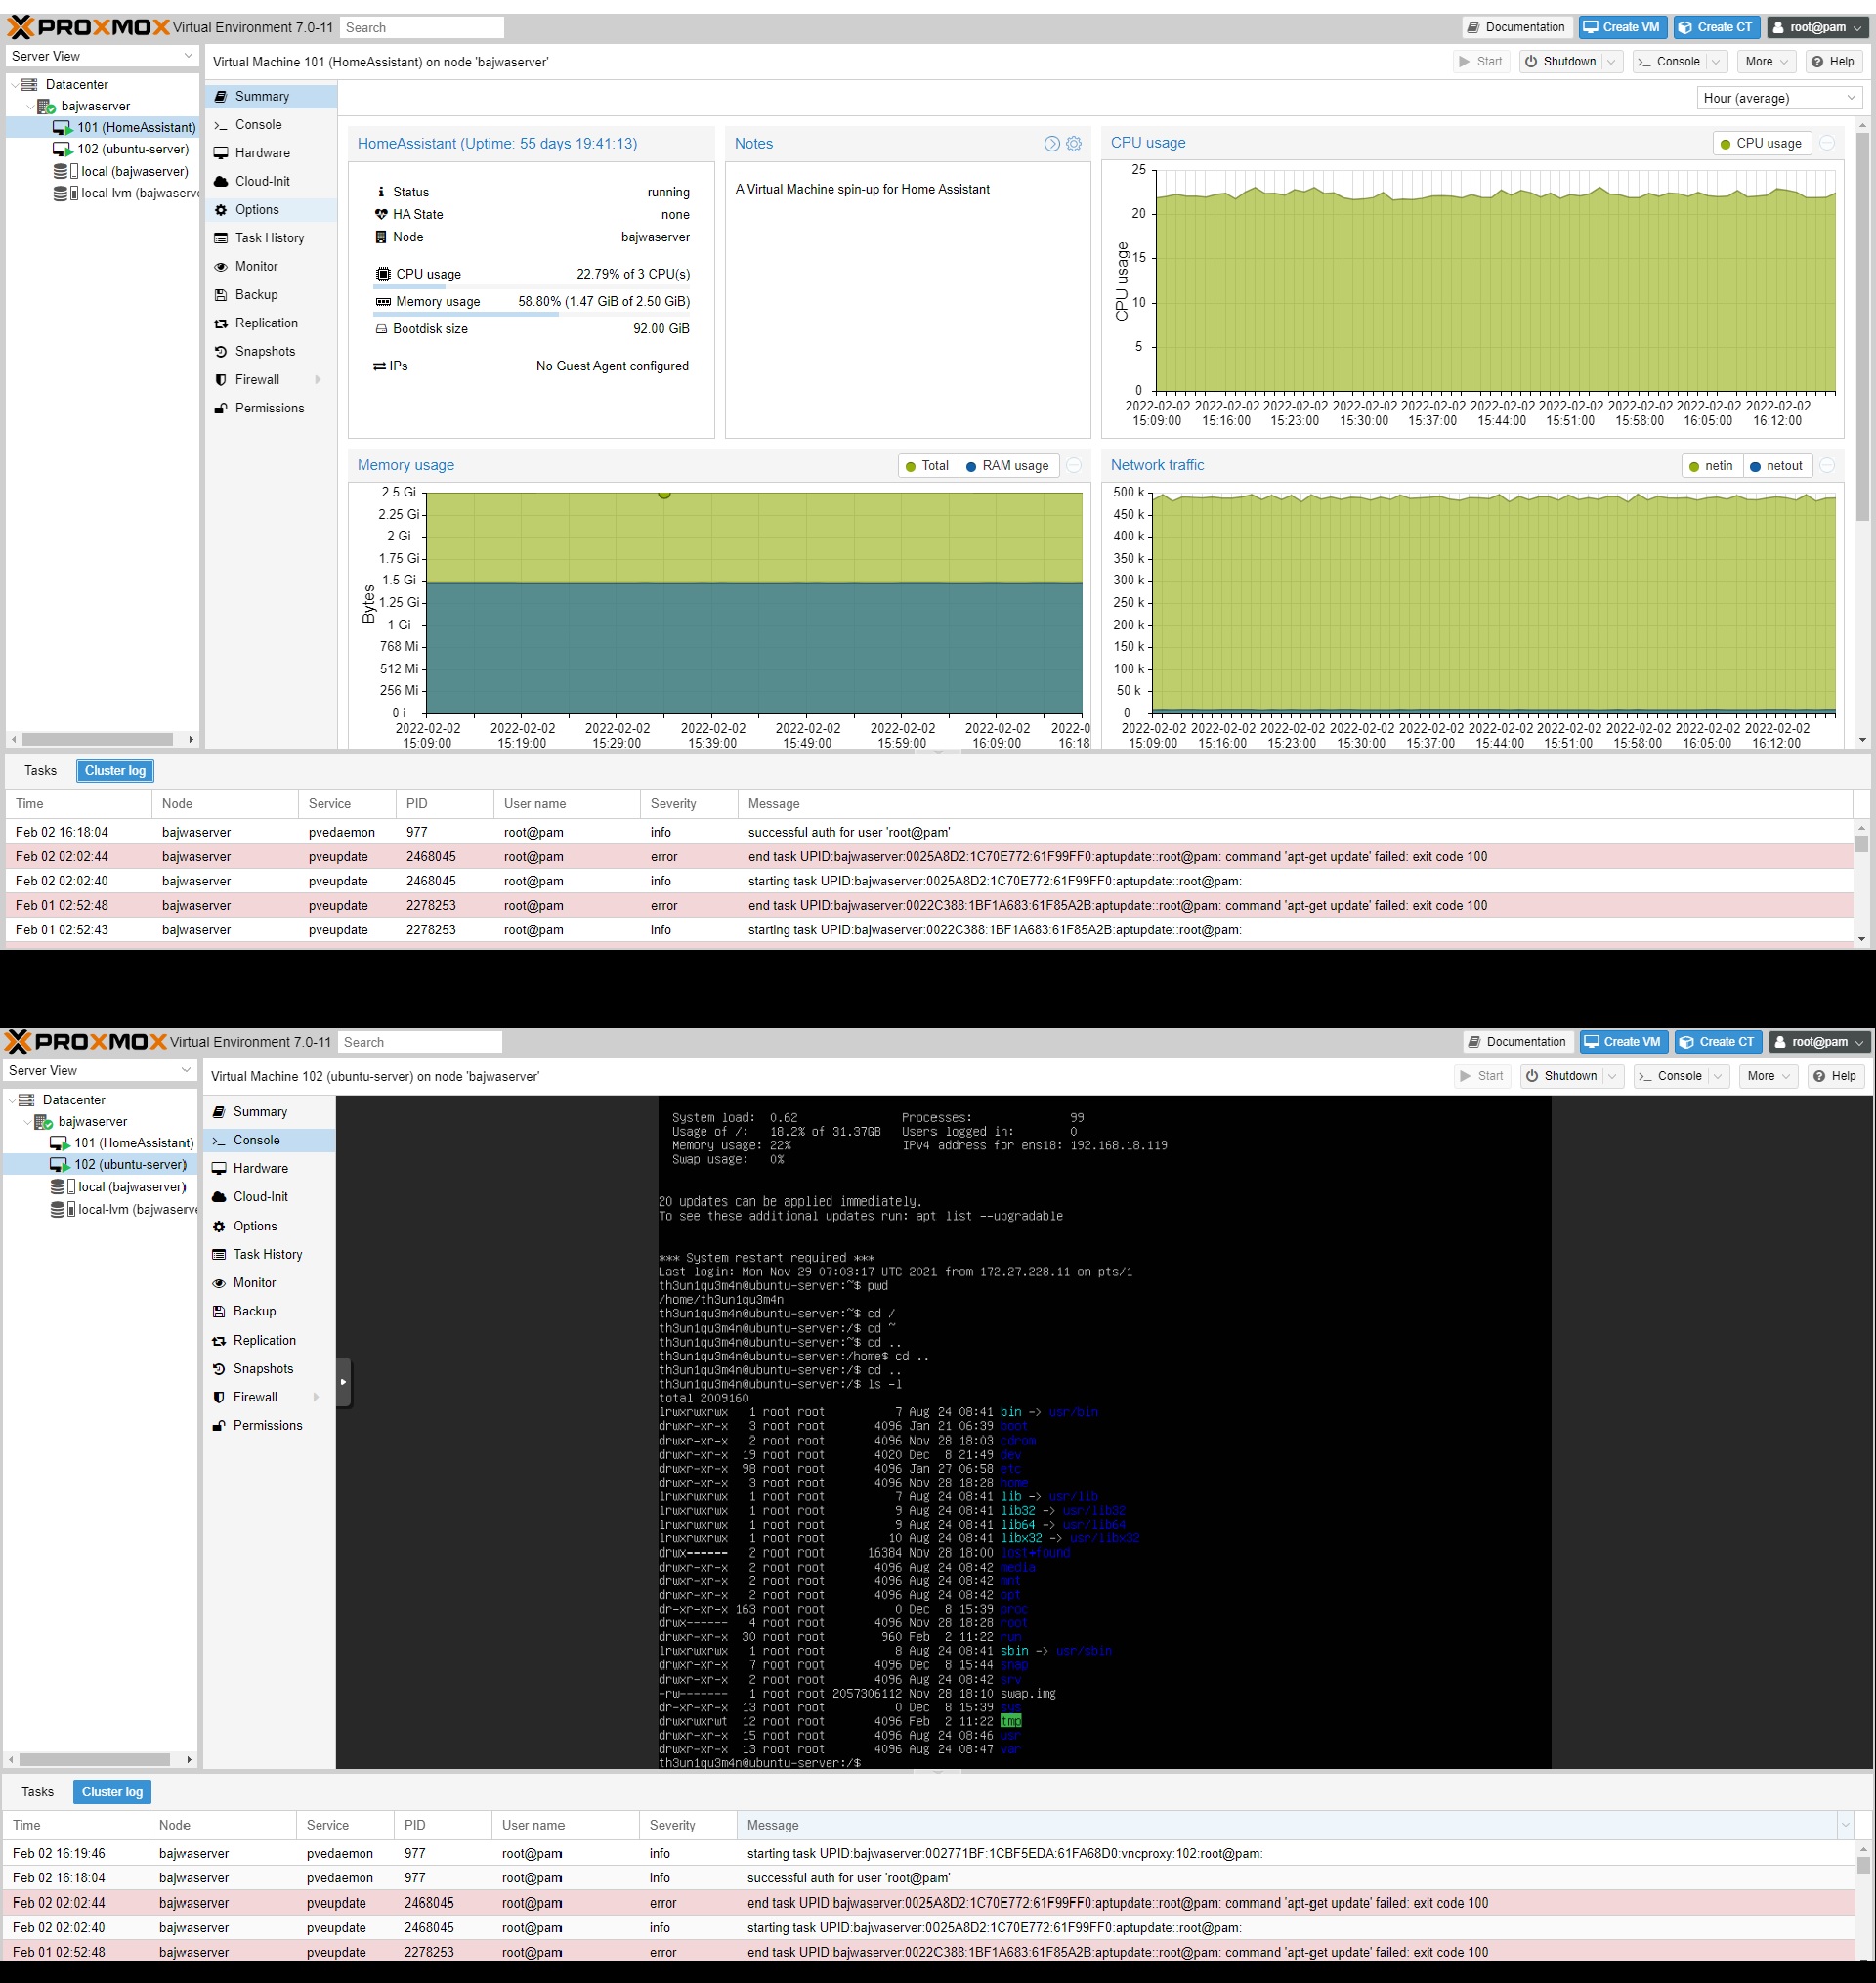Open the Hour (average) timeframe dropdown

[1779, 98]
